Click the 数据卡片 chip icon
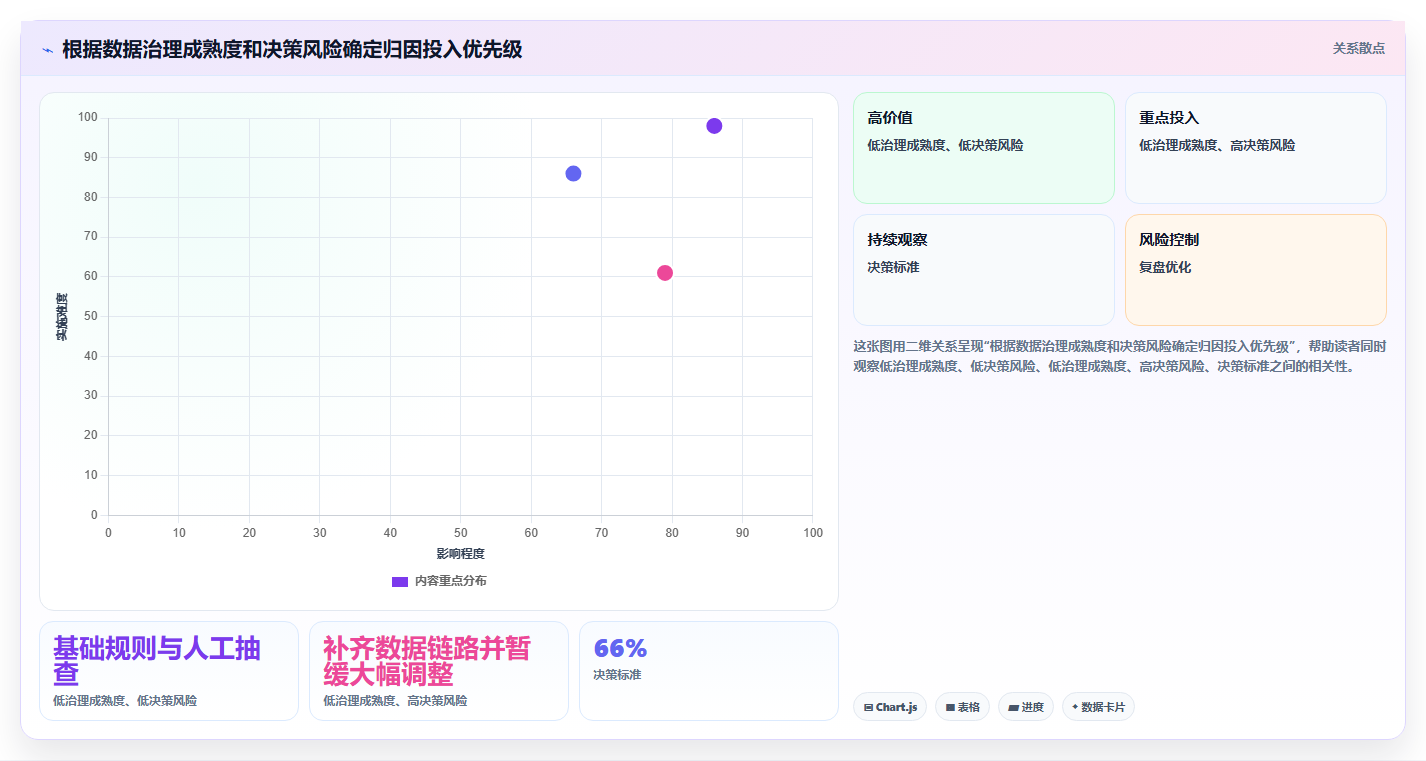 tap(1075, 707)
